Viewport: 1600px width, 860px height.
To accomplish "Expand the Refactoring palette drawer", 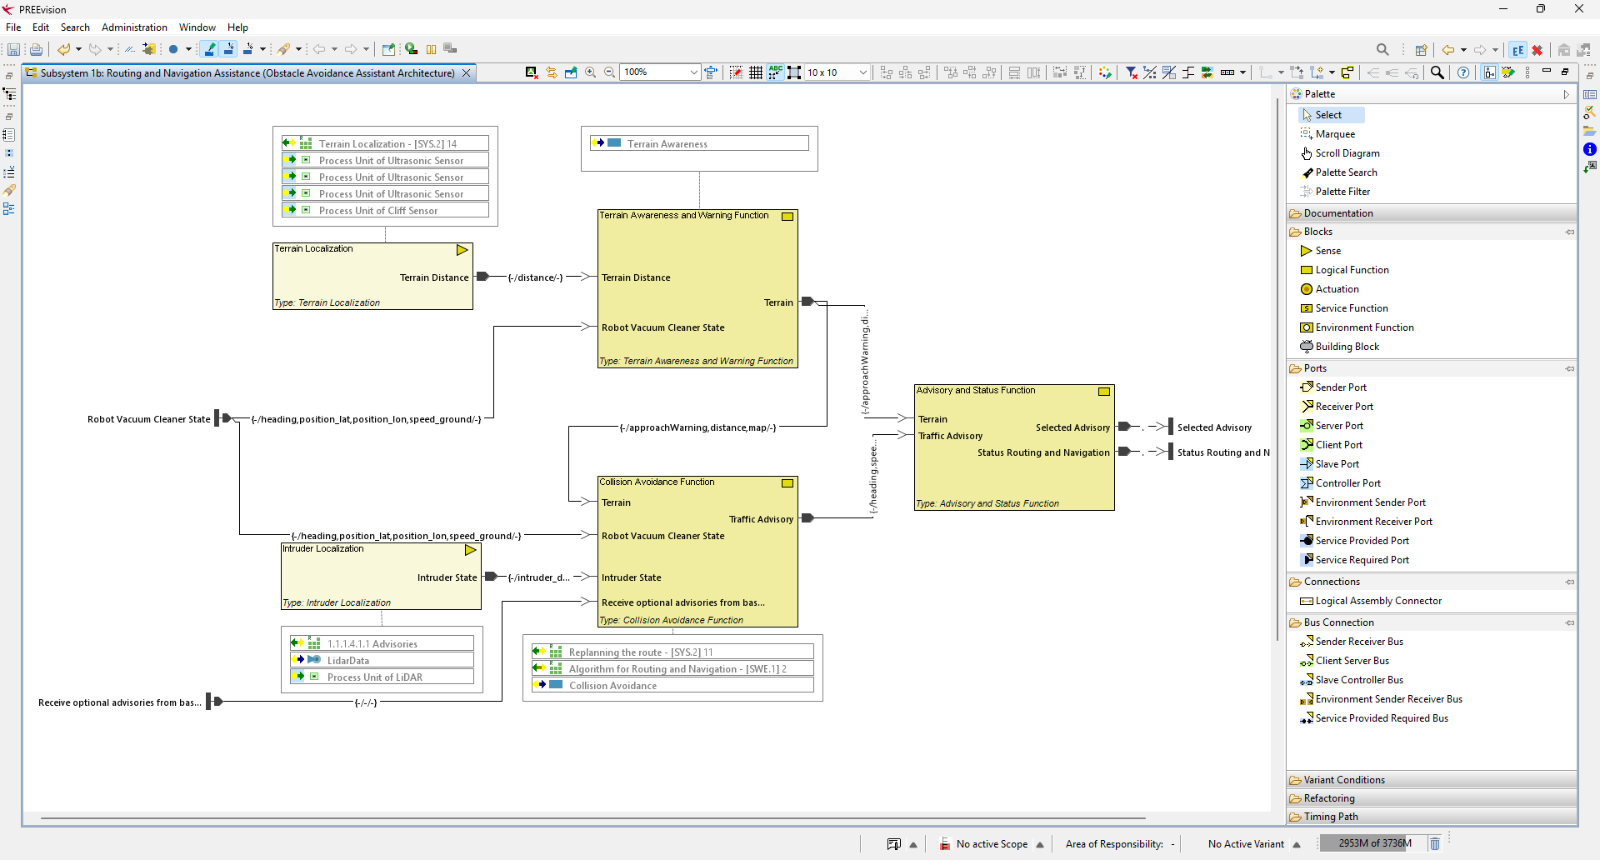I will click(1431, 798).
